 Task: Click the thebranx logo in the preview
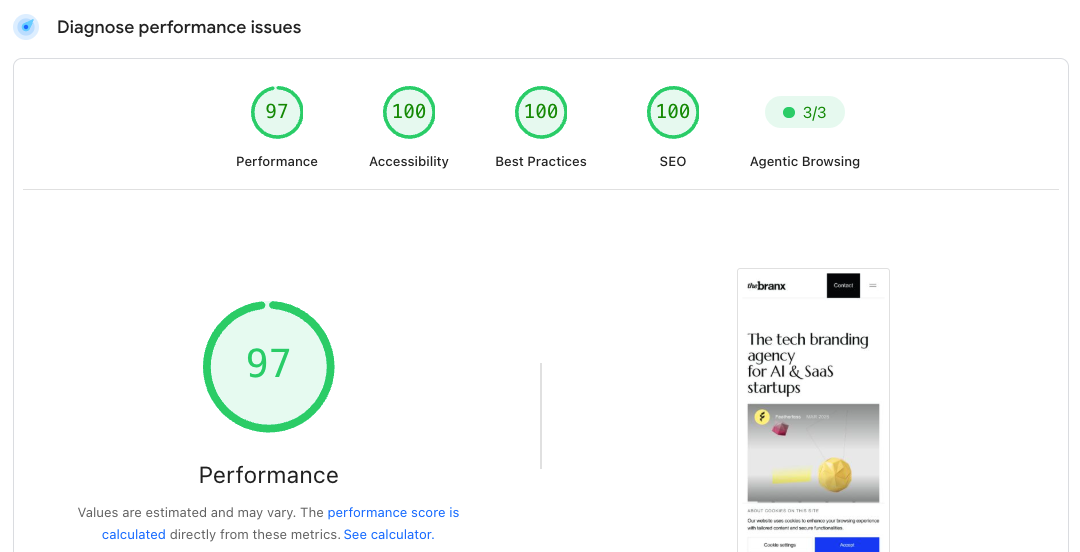coord(767,286)
